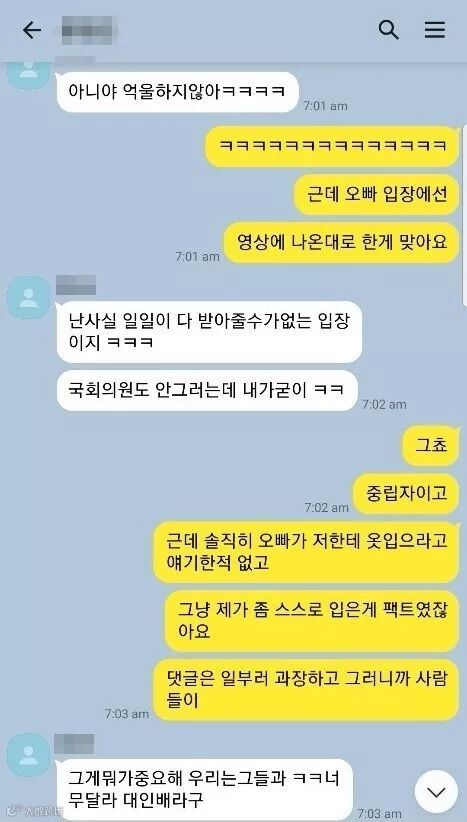Select the 아니야 억울하지않아 message bubble
Viewport: 467px width, 822px height.
pyautogui.click(x=177, y=92)
